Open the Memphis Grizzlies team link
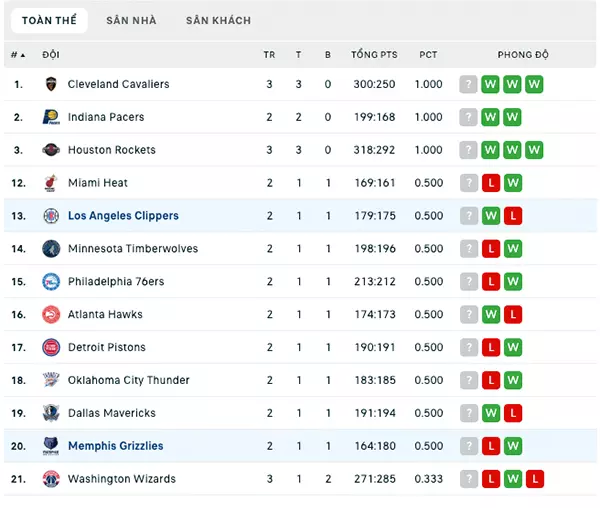This screenshot has height=508, width=600. (x=115, y=446)
